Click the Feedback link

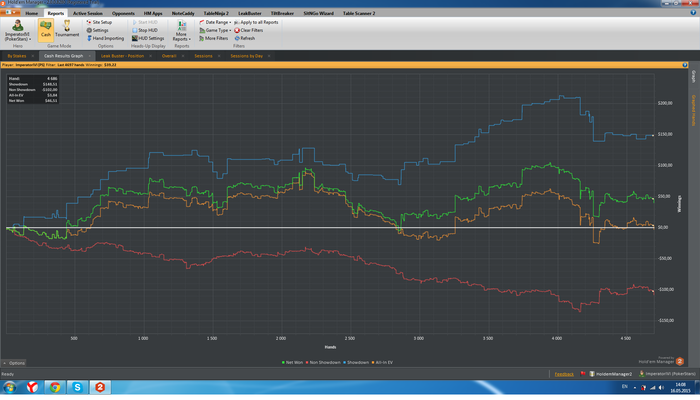564,375
